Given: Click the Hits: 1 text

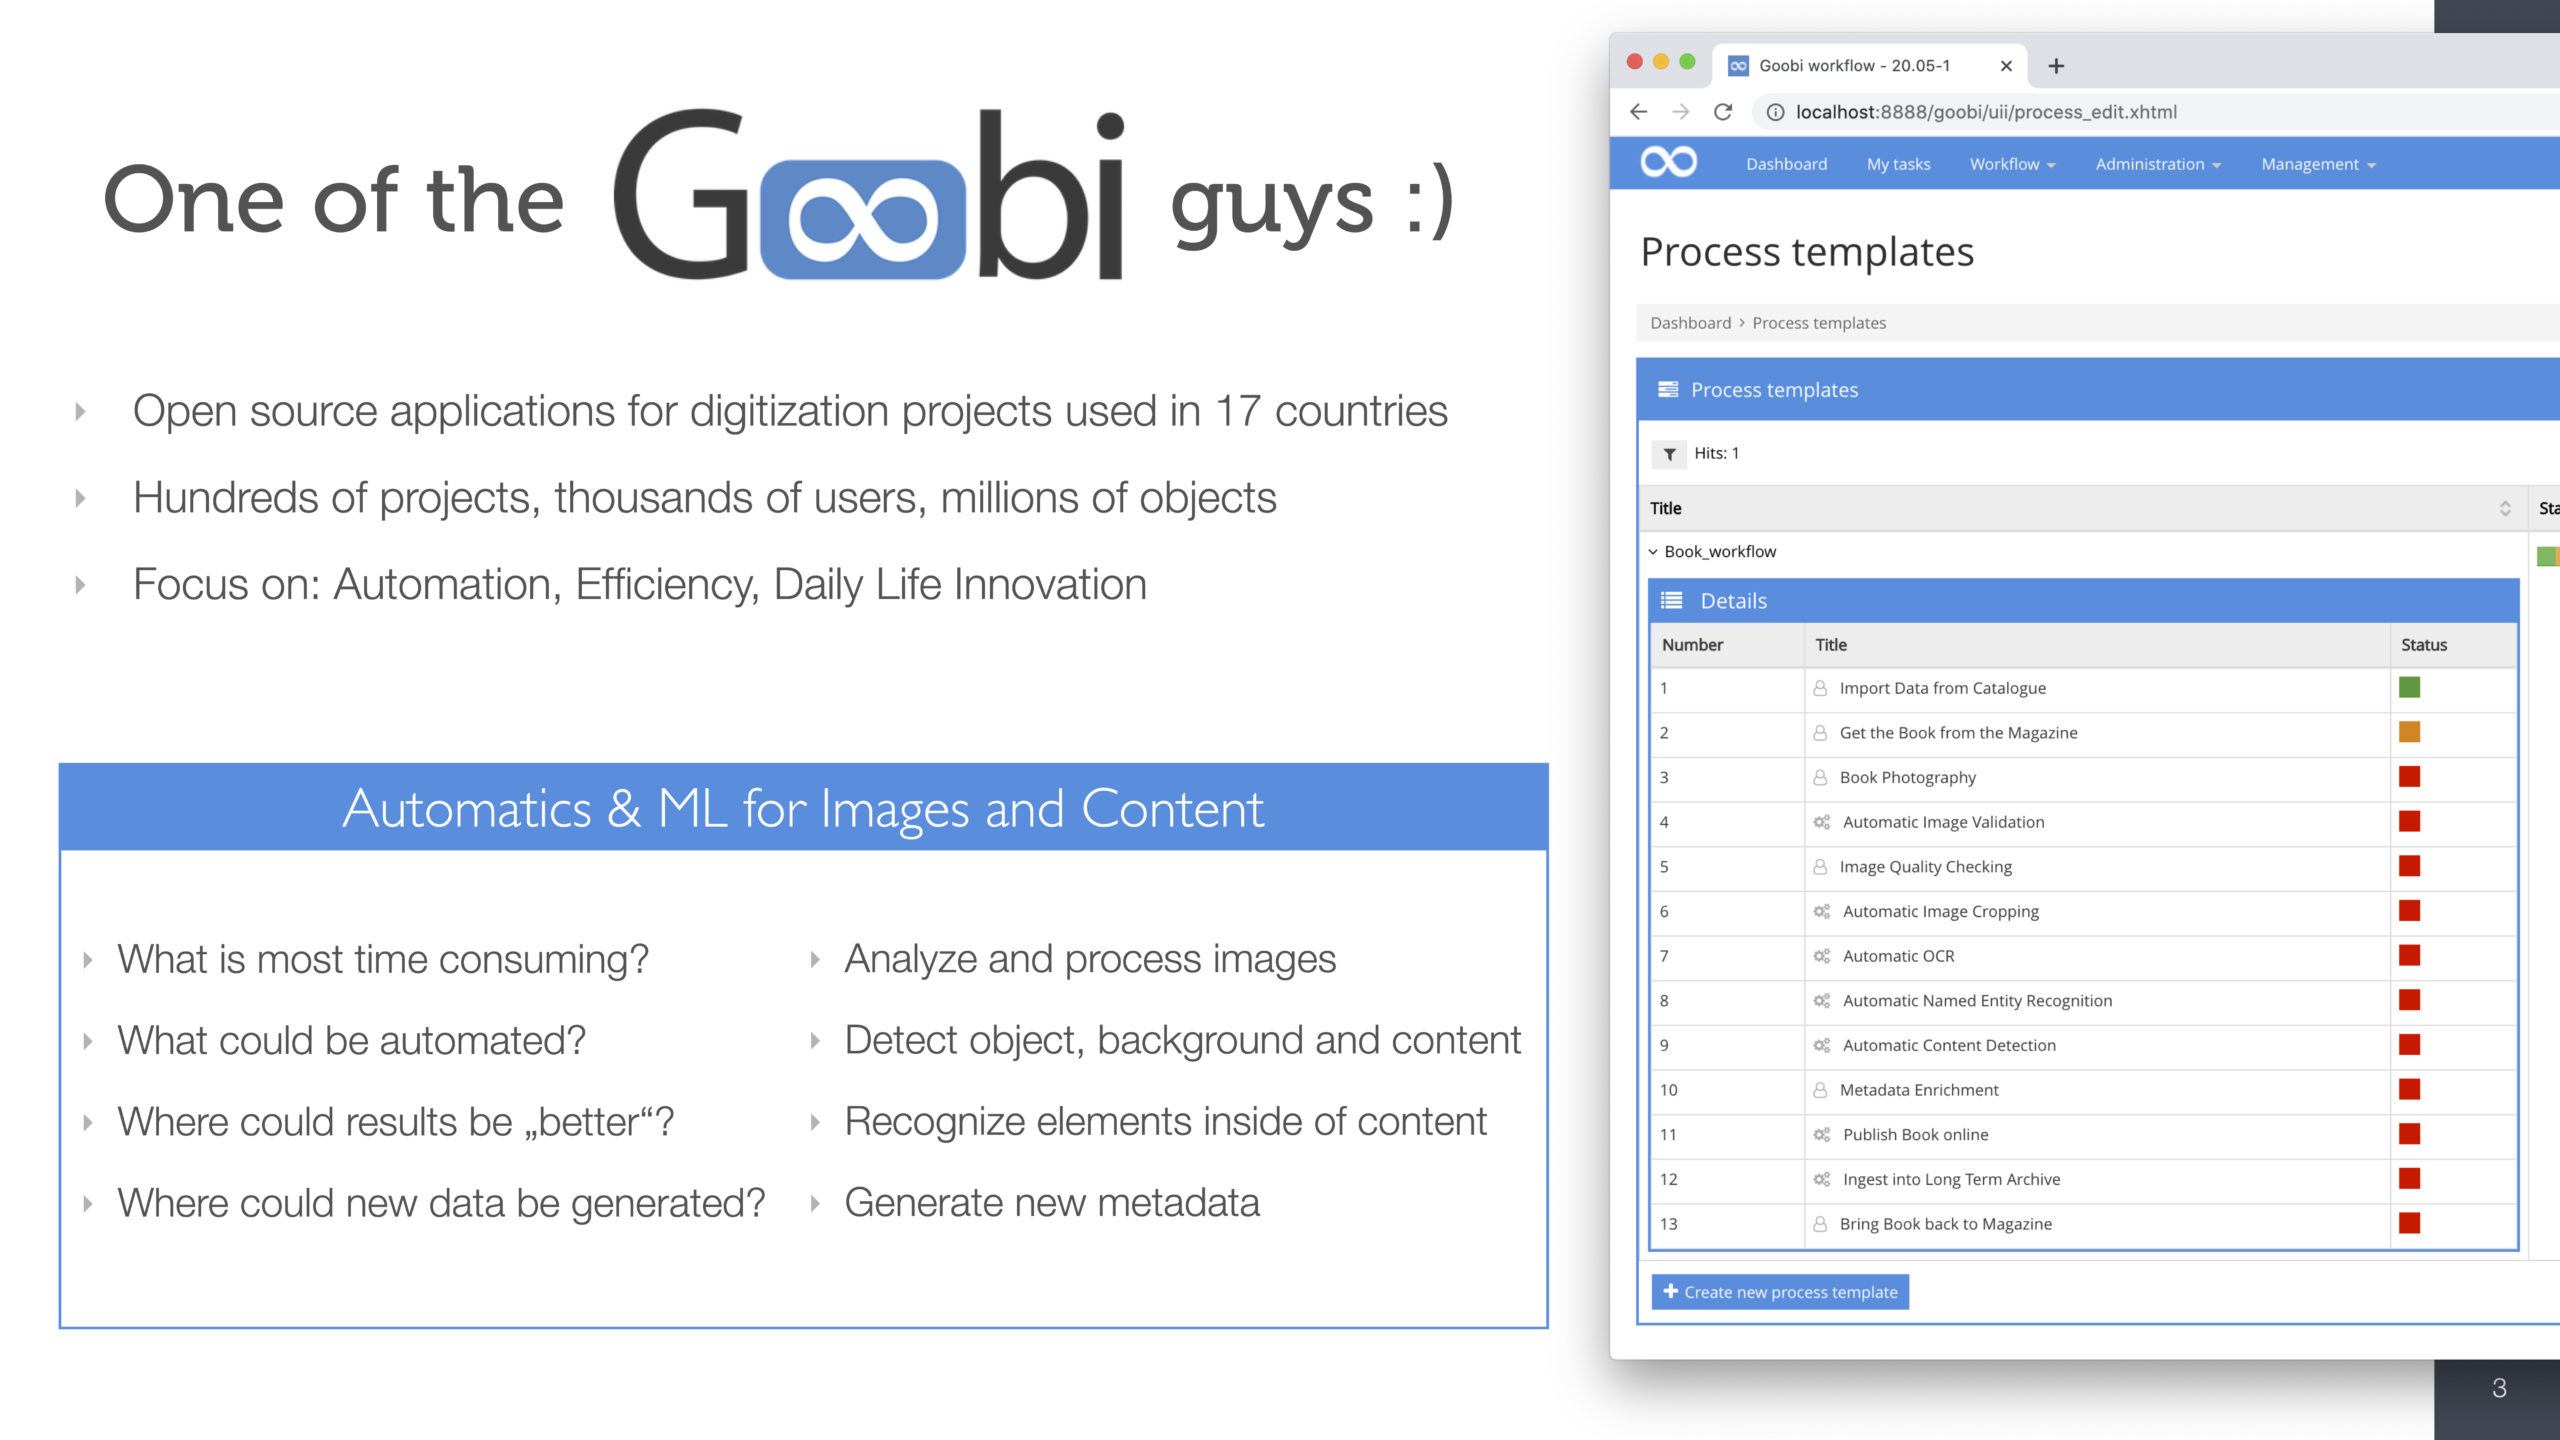Looking at the screenshot, I should click(x=1716, y=453).
